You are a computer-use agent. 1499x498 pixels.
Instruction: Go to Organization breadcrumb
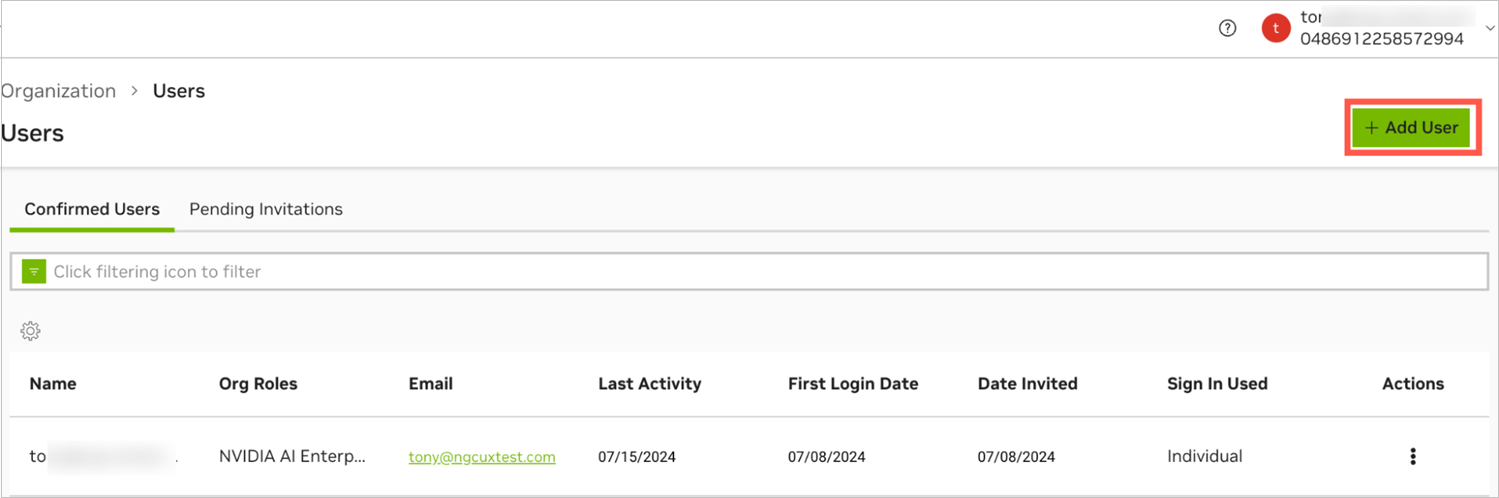pyautogui.click(x=59, y=91)
